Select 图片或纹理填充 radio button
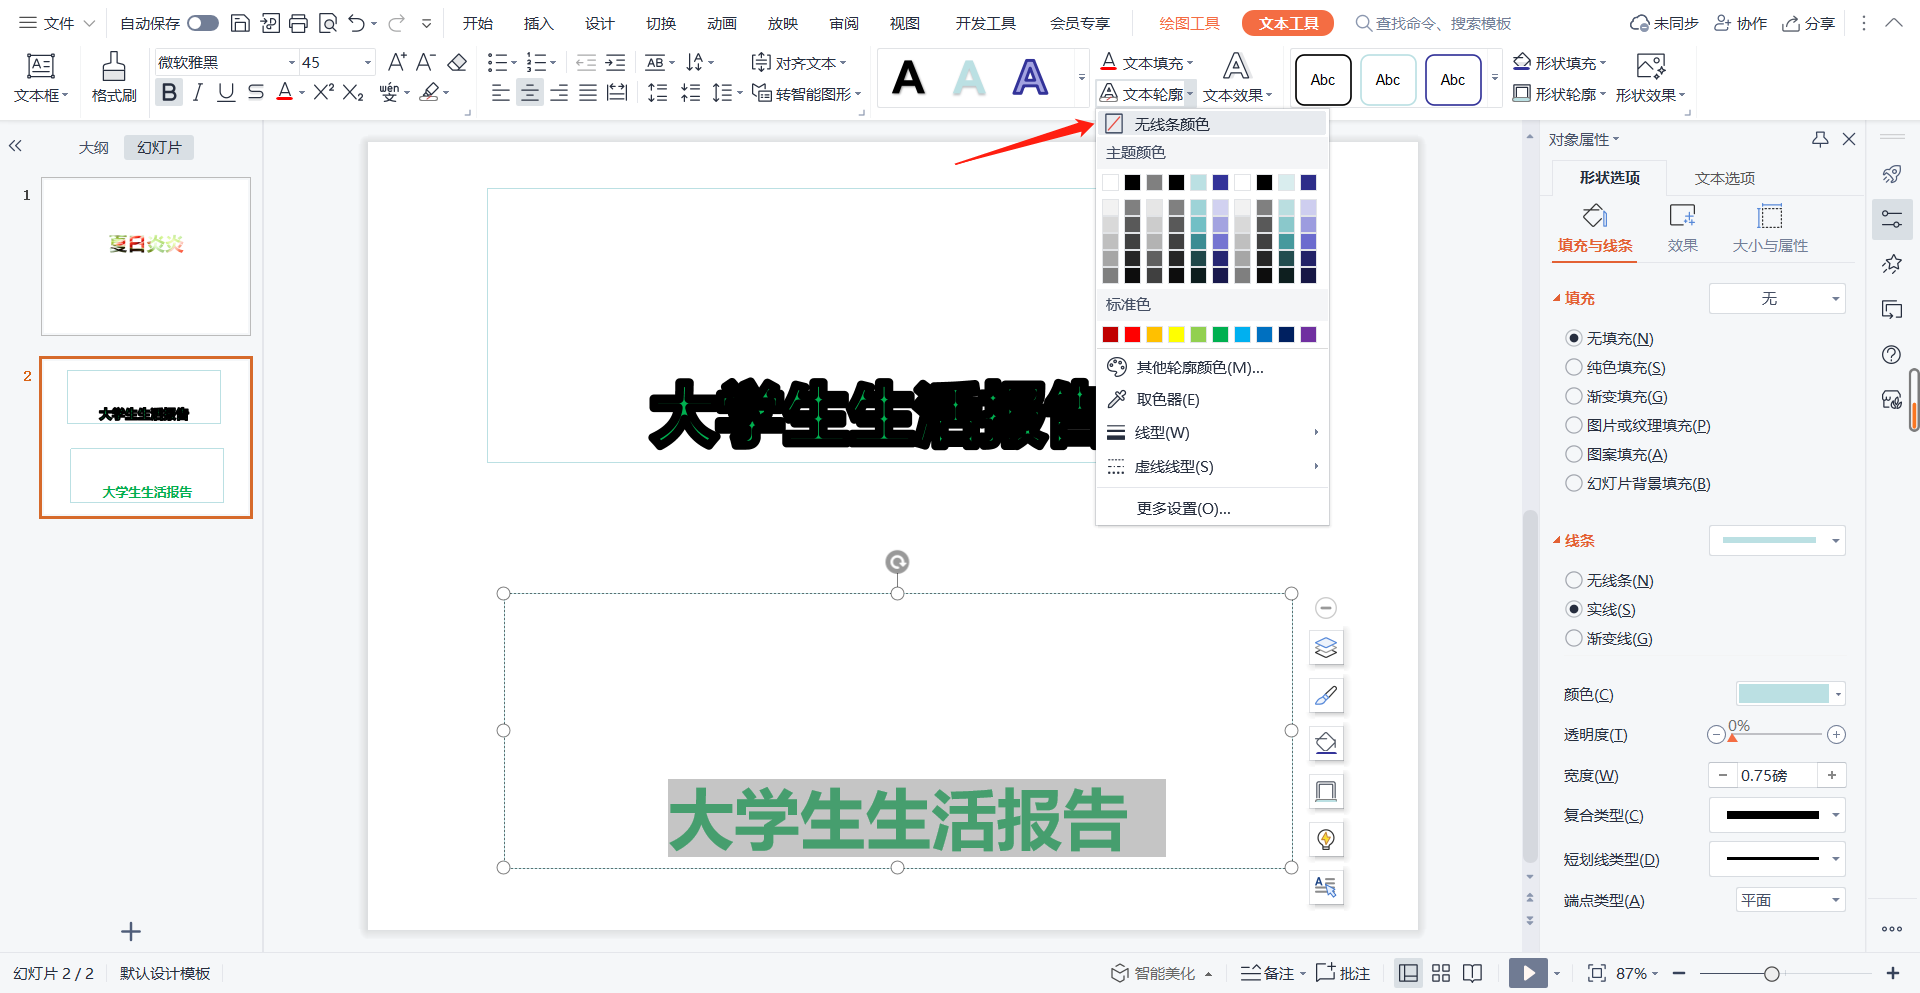The width and height of the screenshot is (1920, 993). tap(1574, 425)
